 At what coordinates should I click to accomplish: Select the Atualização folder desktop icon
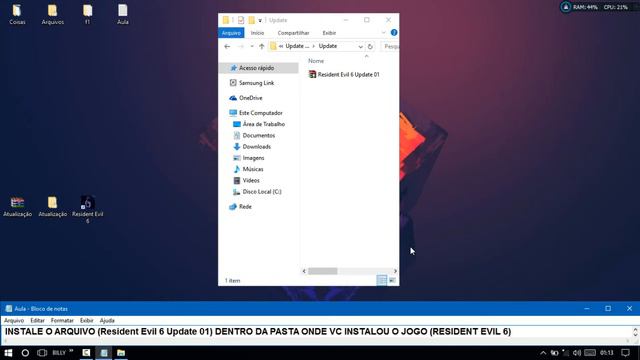click(52, 207)
